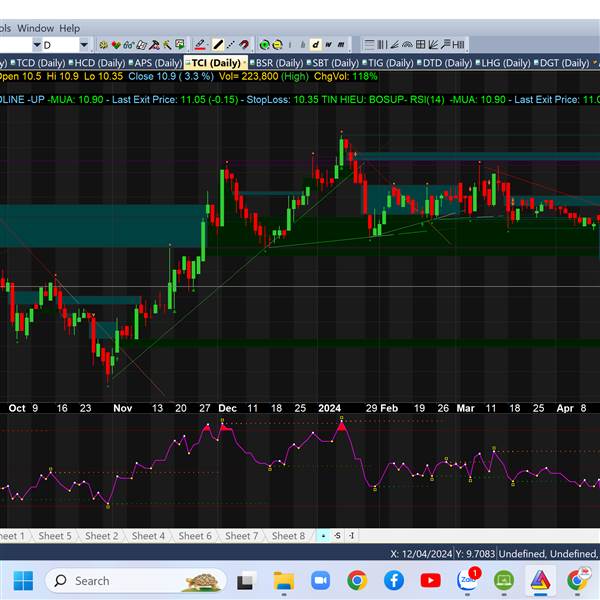Viewport: 600px width, 600px height.
Task: Click the 'Y: 9.7083' status bar value
Action: tap(475, 554)
